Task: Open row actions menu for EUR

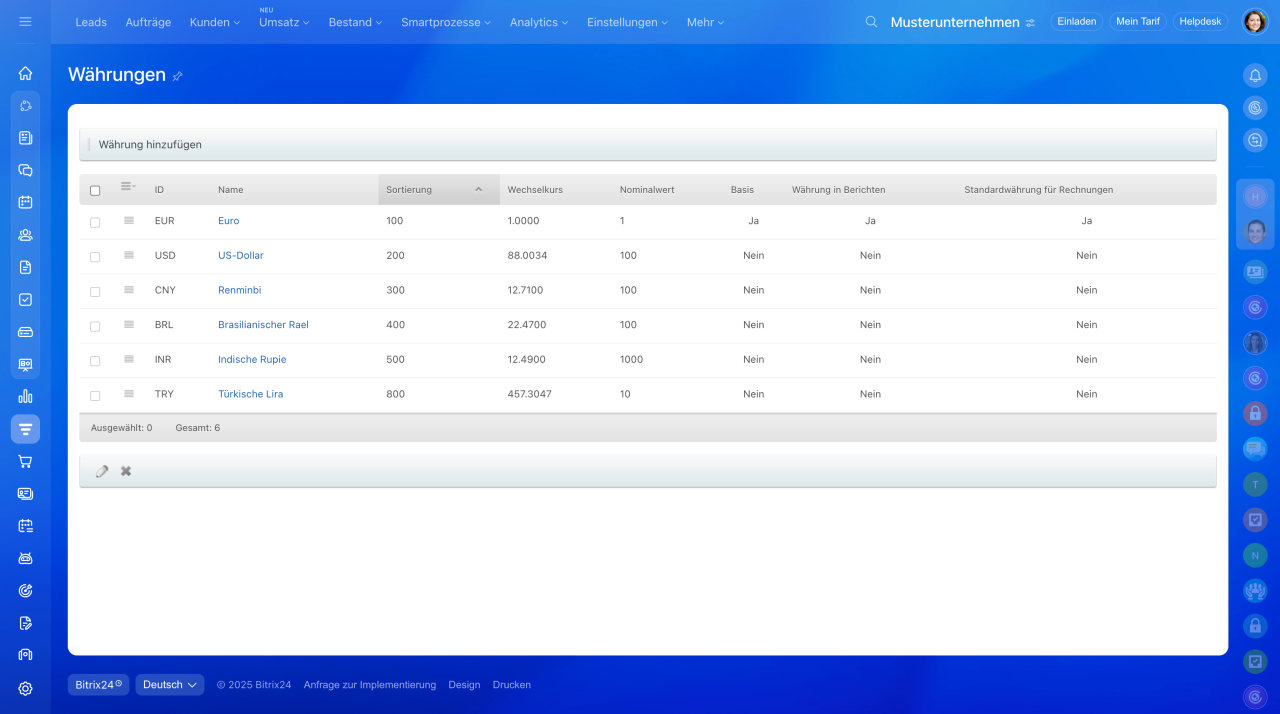Action: click(128, 220)
